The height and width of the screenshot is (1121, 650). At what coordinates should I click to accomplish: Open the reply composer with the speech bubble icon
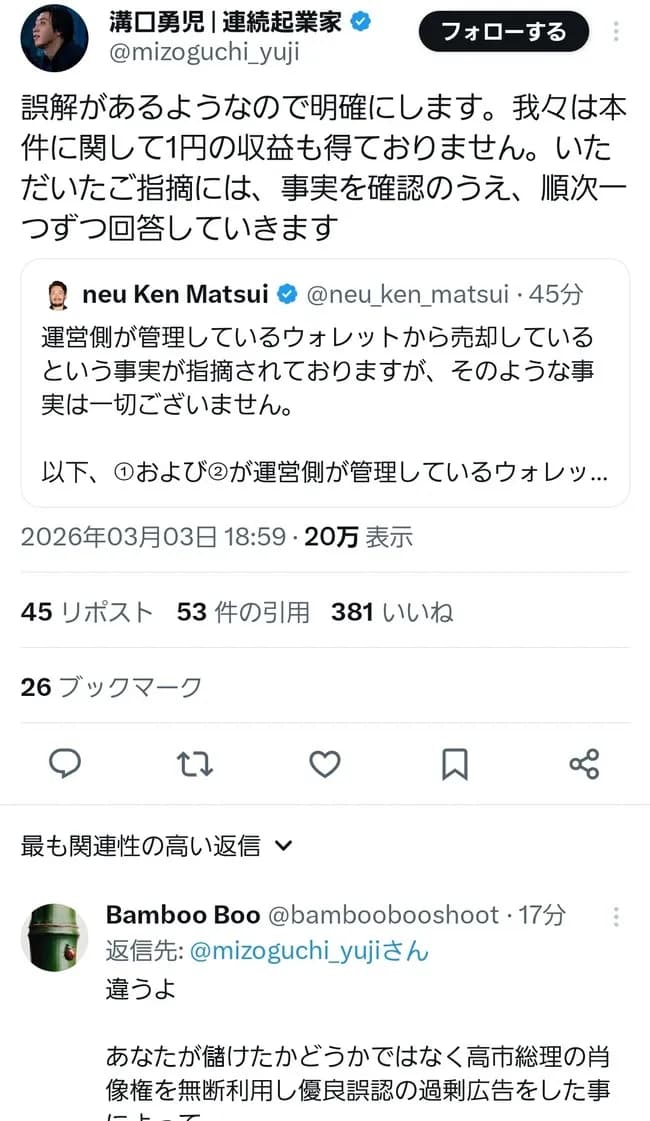[x=64, y=763]
